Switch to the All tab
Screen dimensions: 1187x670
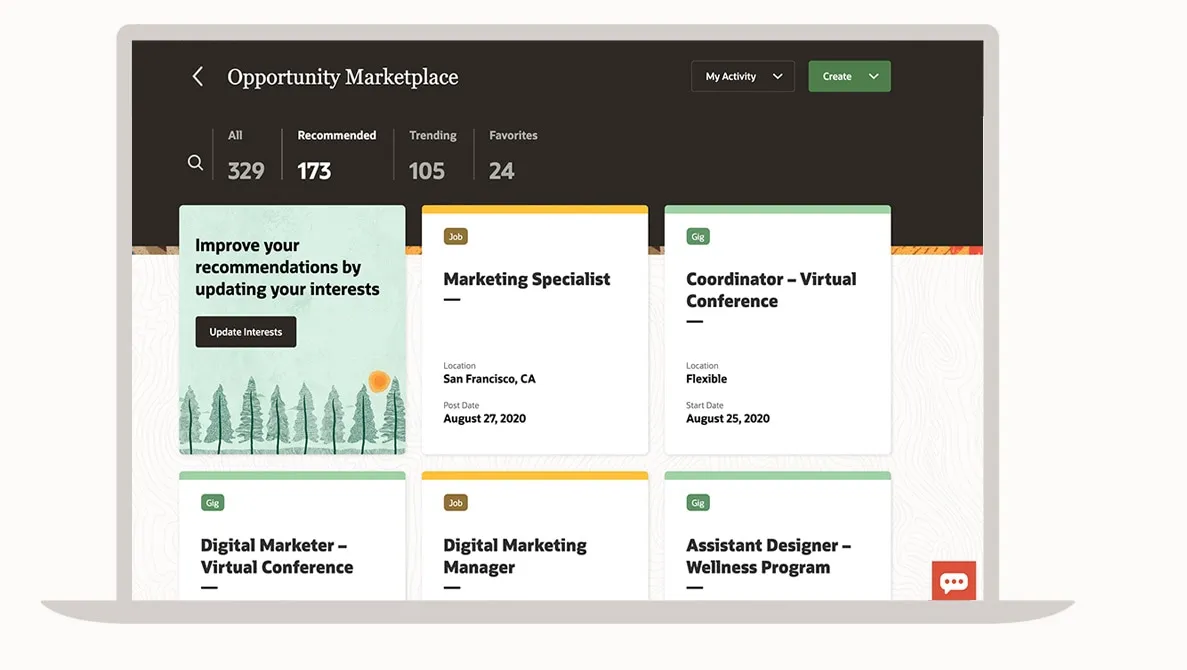click(244, 156)
